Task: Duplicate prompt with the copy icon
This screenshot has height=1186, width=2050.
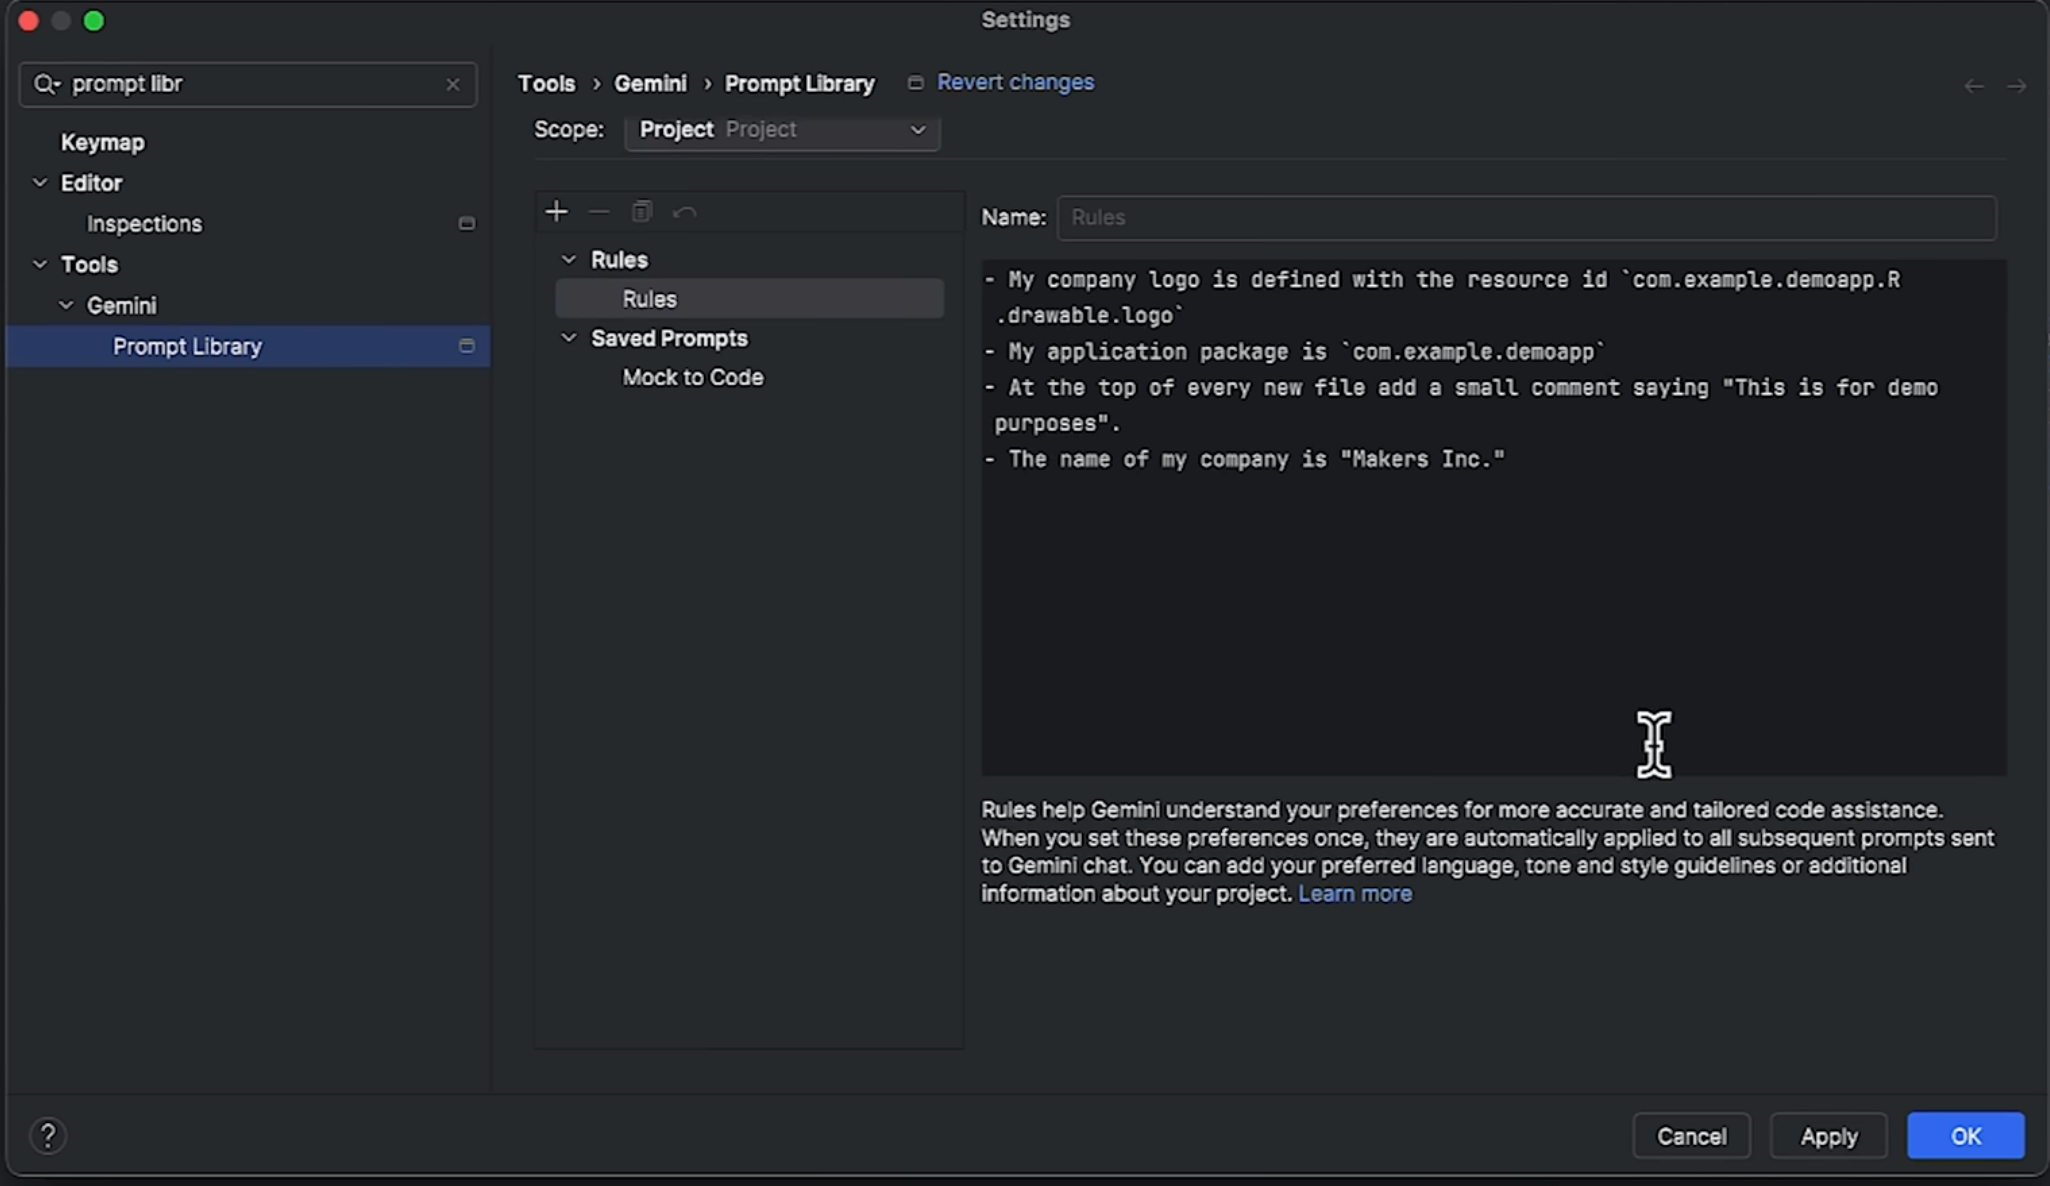Action: [641, 211]
